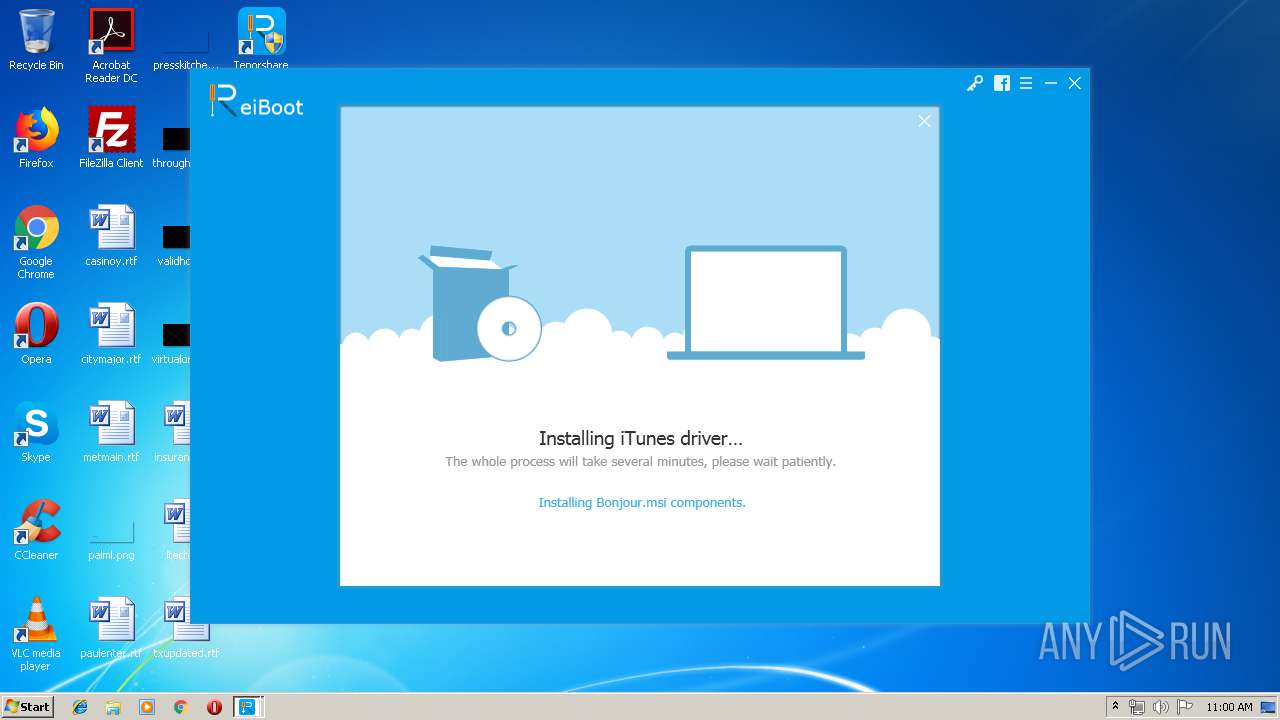This screenshot has width=1280, height=720.
Task: Launch the Skype desktop shortcut
Action: click(x=36, y=432)
